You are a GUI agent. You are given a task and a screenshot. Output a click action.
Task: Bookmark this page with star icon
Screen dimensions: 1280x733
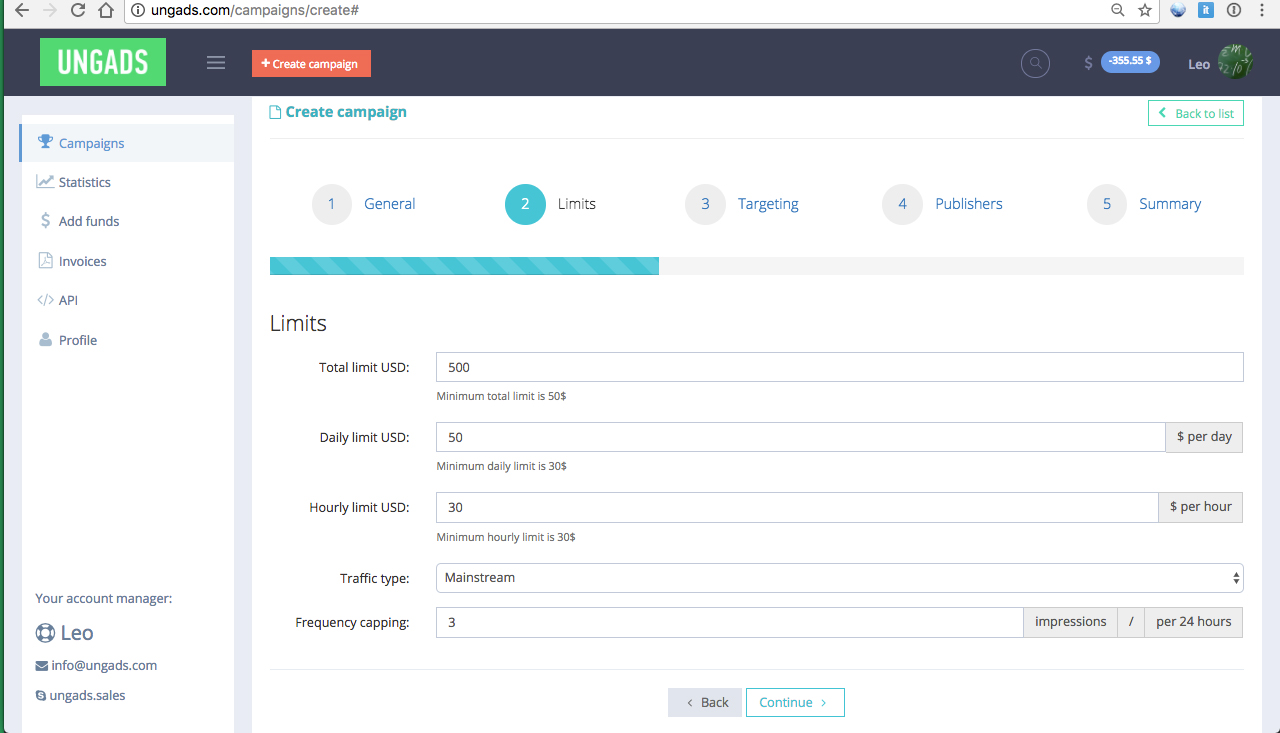click(x=1145, y=10)
